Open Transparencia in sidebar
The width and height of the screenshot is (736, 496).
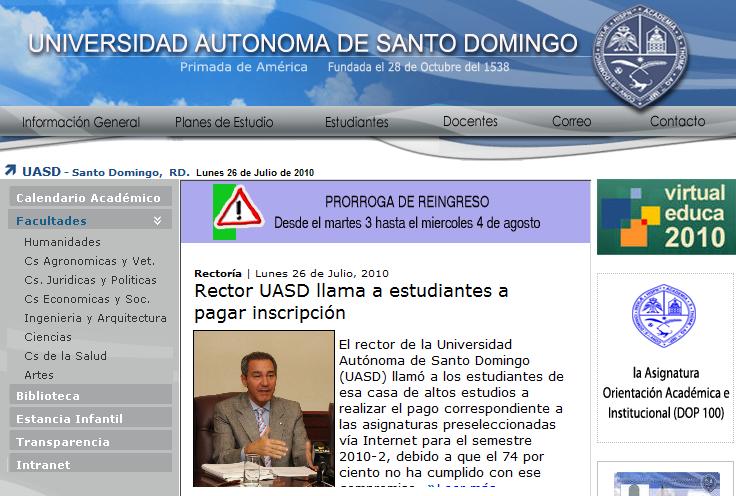(x=91, y=442)
